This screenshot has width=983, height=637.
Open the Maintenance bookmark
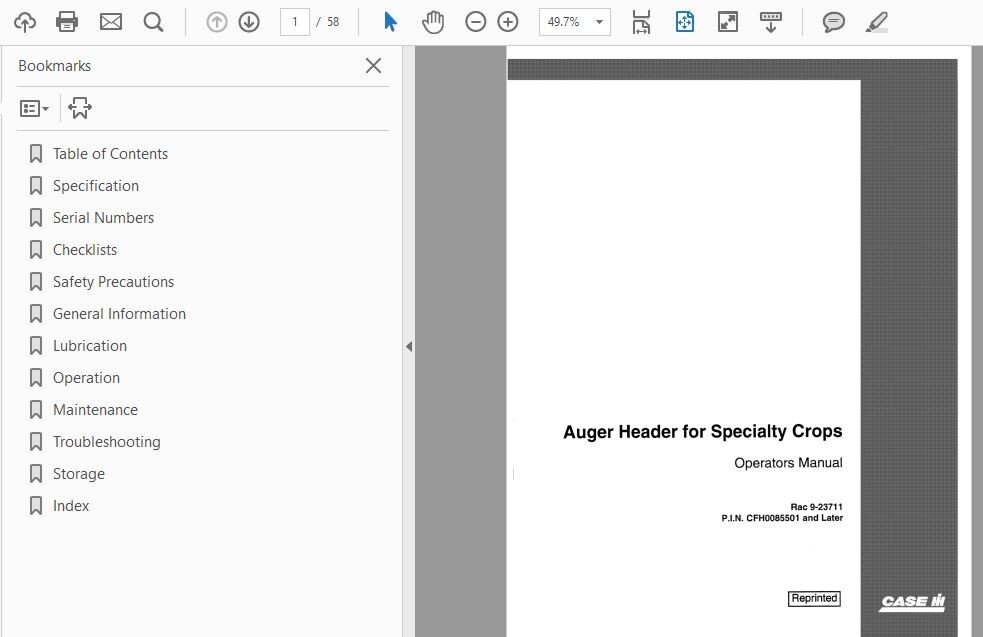tap(95, 409)
